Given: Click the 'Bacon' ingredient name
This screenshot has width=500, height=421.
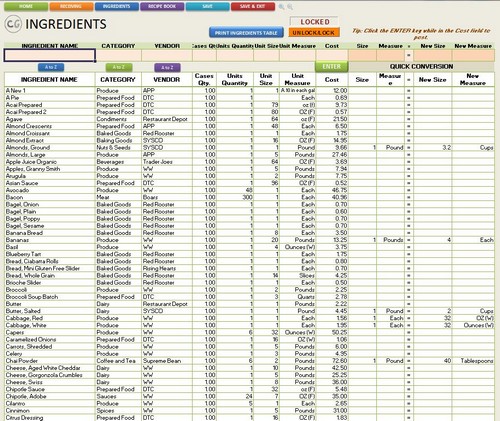Looking at the screenshot, I should [14, 197].
